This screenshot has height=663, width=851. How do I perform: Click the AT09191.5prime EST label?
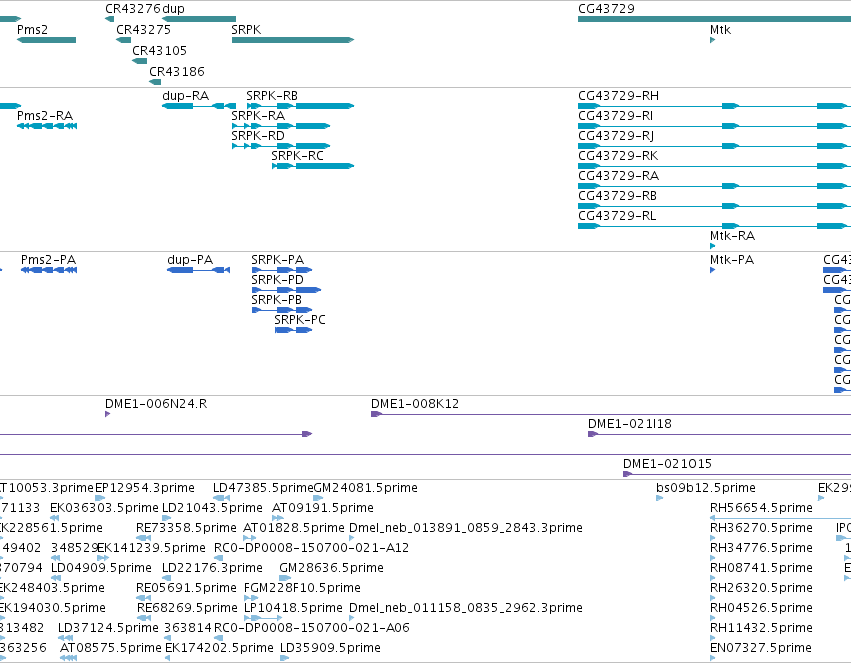(323, 508)
